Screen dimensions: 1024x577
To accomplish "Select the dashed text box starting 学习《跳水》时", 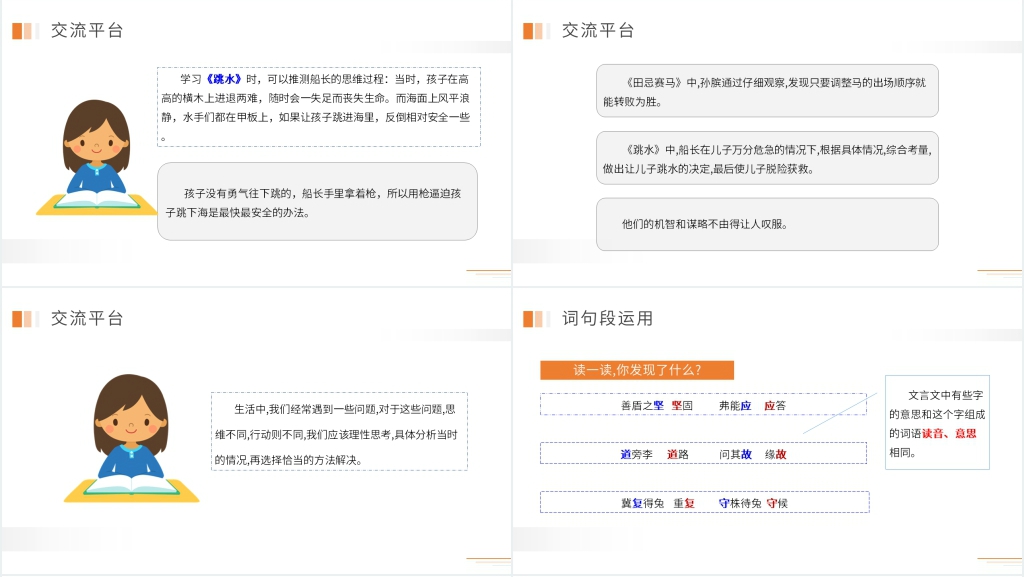I will [x=318, y=107].
